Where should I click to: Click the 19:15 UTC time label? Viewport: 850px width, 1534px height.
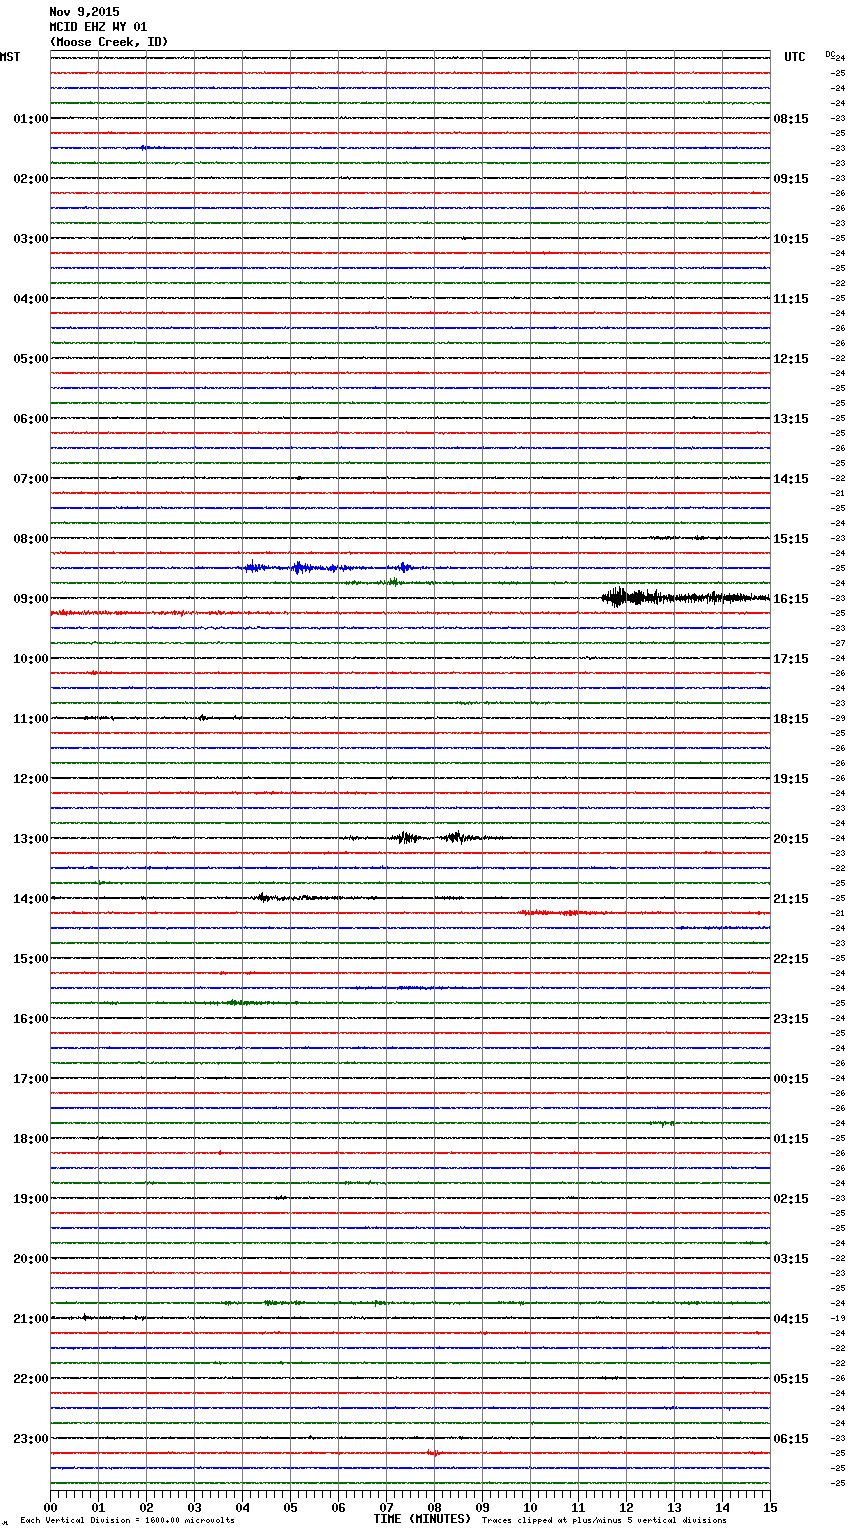point(791,779)
